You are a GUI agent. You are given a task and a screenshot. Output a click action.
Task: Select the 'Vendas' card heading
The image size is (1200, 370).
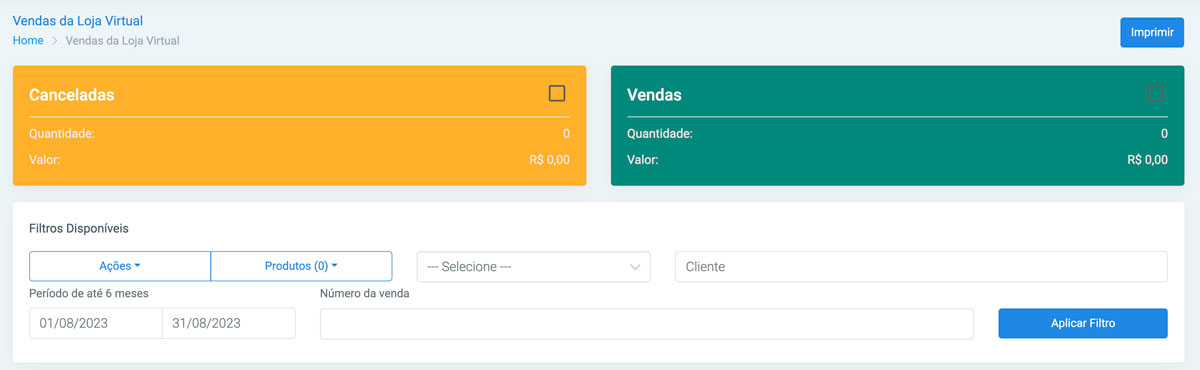click(x=654, y=95)
